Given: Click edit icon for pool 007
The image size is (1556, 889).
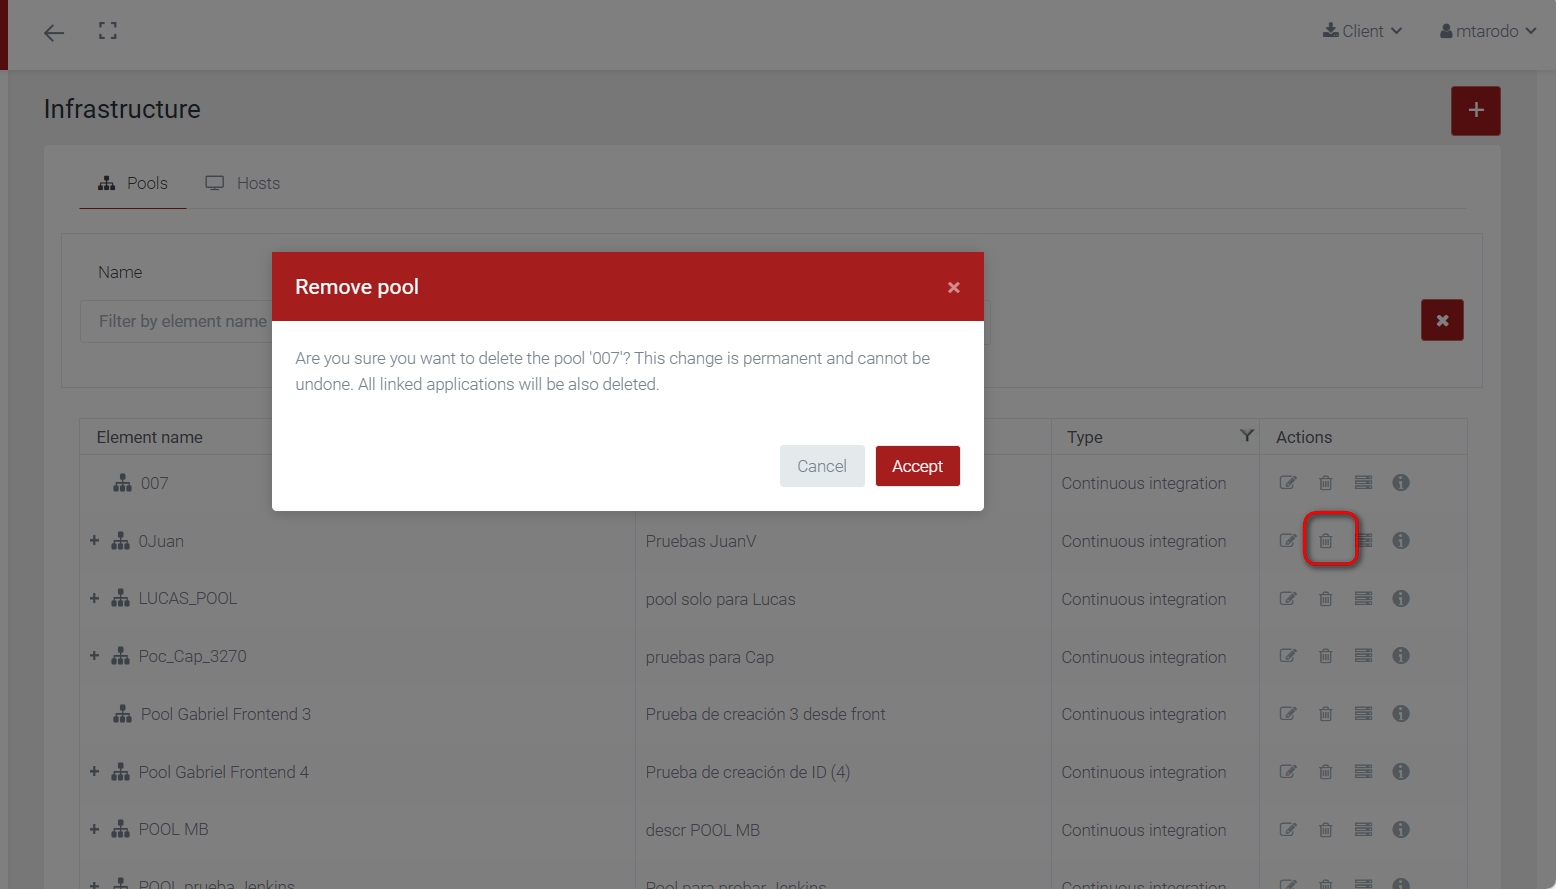Looking at the screenshot, I should pyautogui.click(x=1288, y=483).
